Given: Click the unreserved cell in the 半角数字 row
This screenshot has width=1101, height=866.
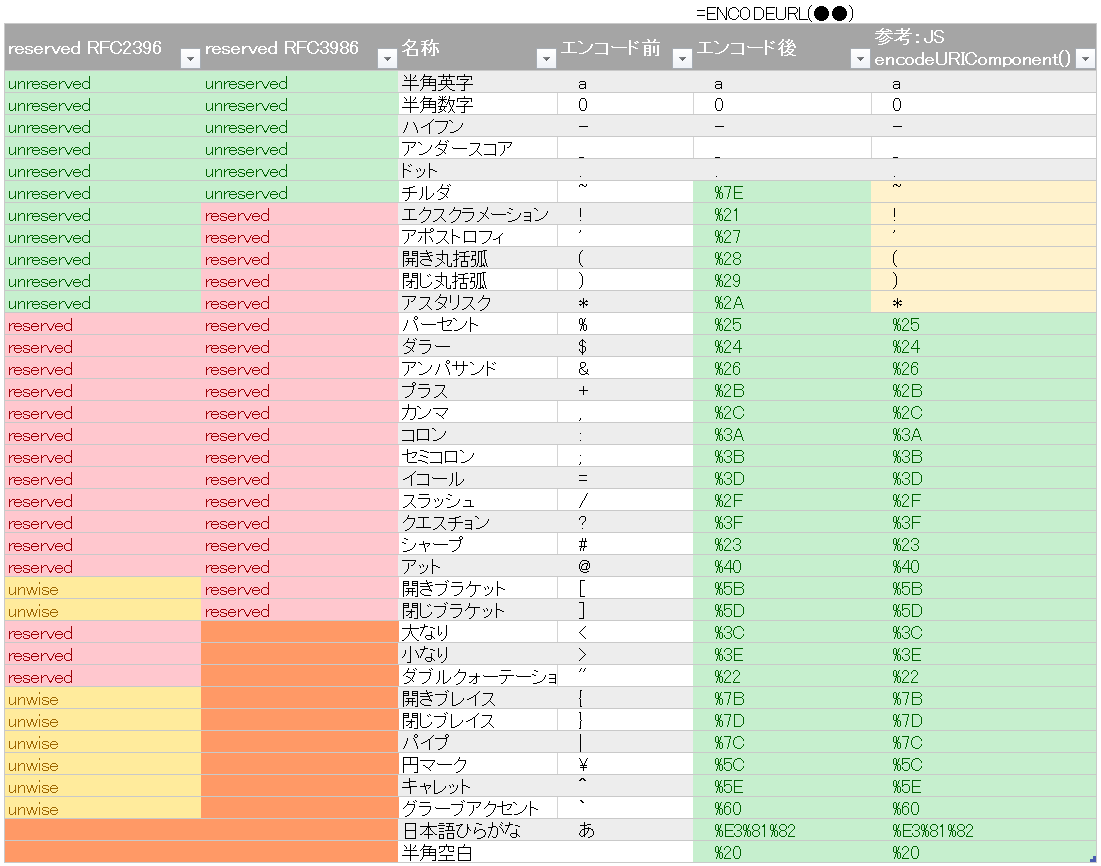Looking at the screenshot, I should 95,103.
